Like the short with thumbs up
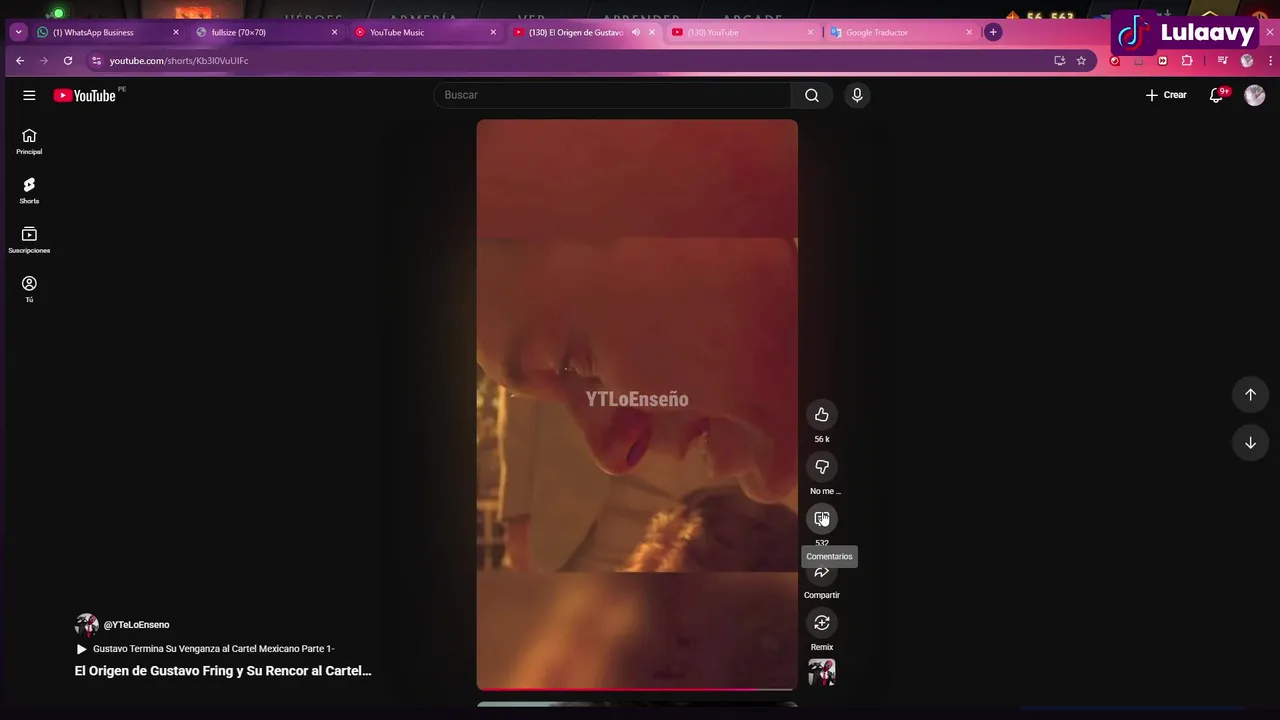Viewport: 1280px width, 720px height. [822, 415]
